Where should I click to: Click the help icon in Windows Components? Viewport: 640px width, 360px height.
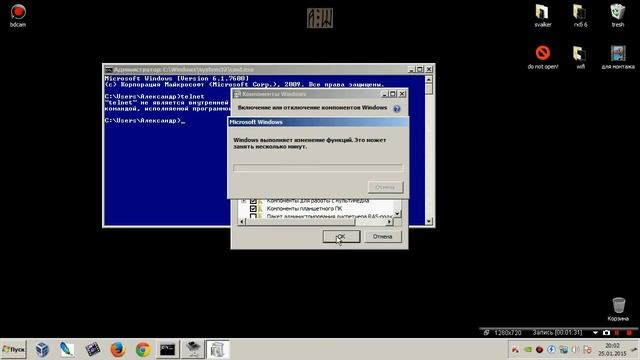pos(397,109)
